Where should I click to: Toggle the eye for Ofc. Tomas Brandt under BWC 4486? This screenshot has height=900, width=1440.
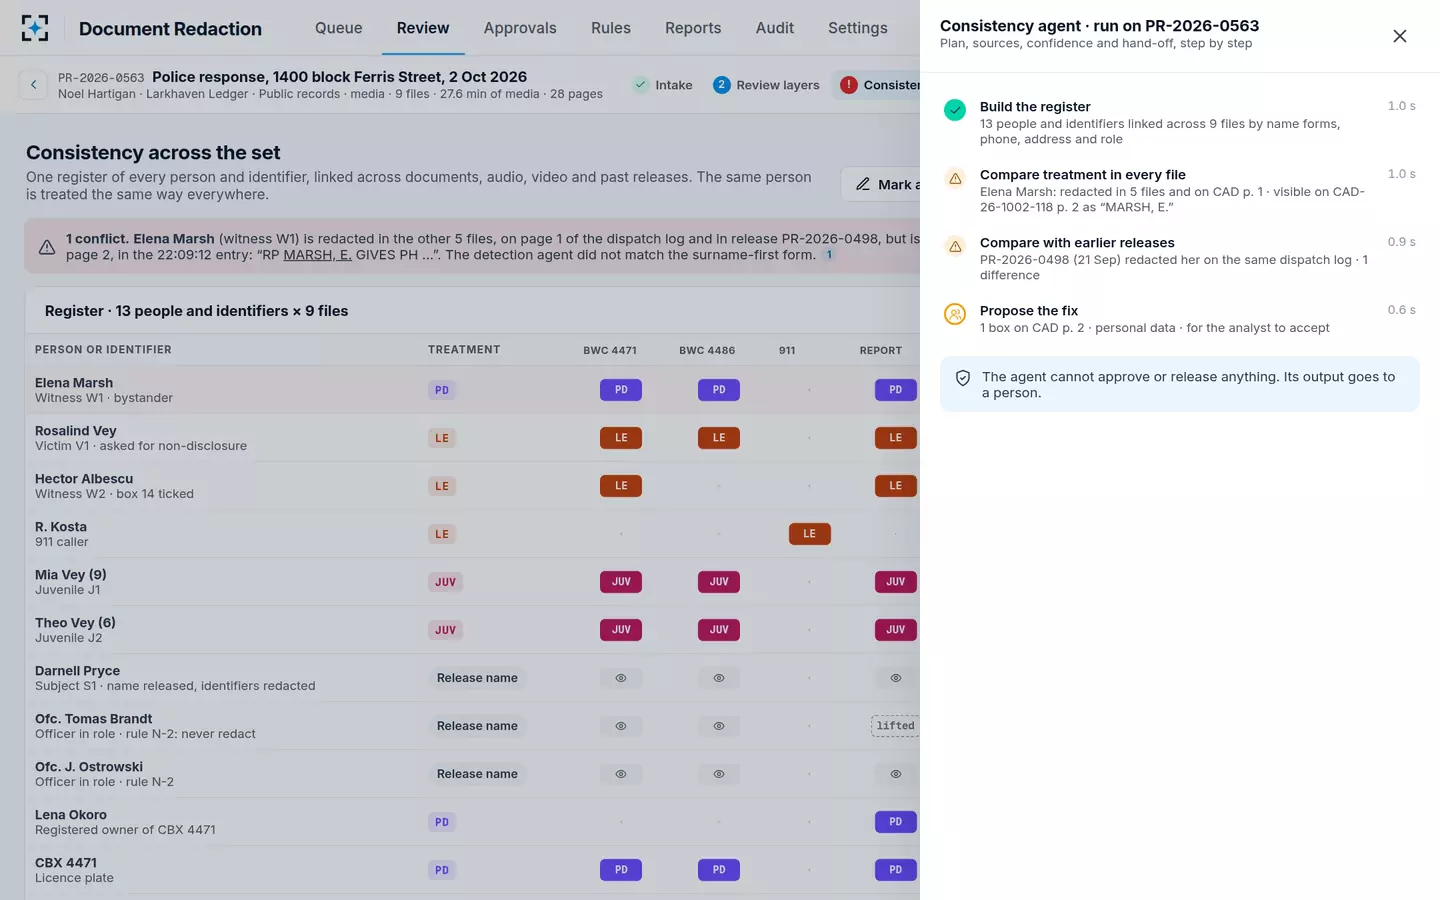click(719, 726)
